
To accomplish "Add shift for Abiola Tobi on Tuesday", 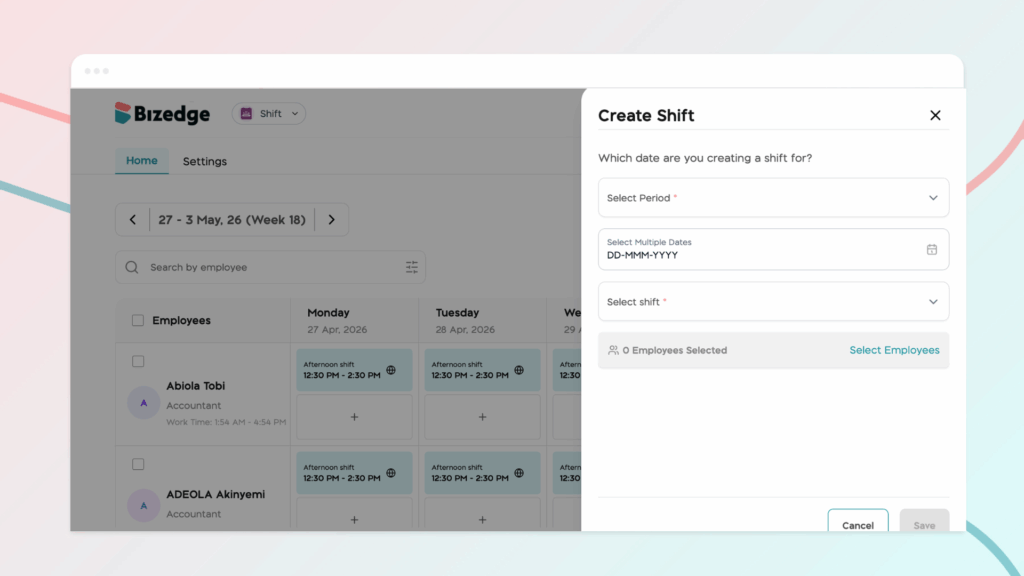I will point(482,417).
